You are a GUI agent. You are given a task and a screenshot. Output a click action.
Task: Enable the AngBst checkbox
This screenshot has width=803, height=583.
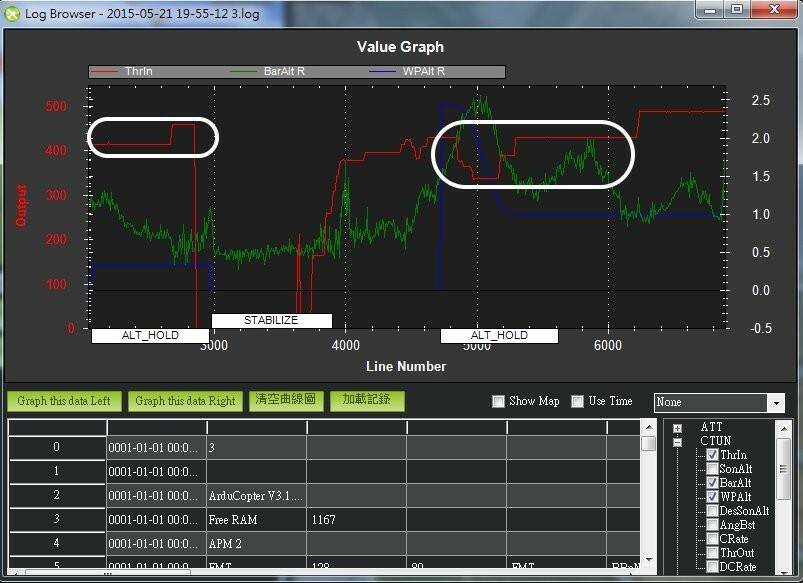click(712, 525)
